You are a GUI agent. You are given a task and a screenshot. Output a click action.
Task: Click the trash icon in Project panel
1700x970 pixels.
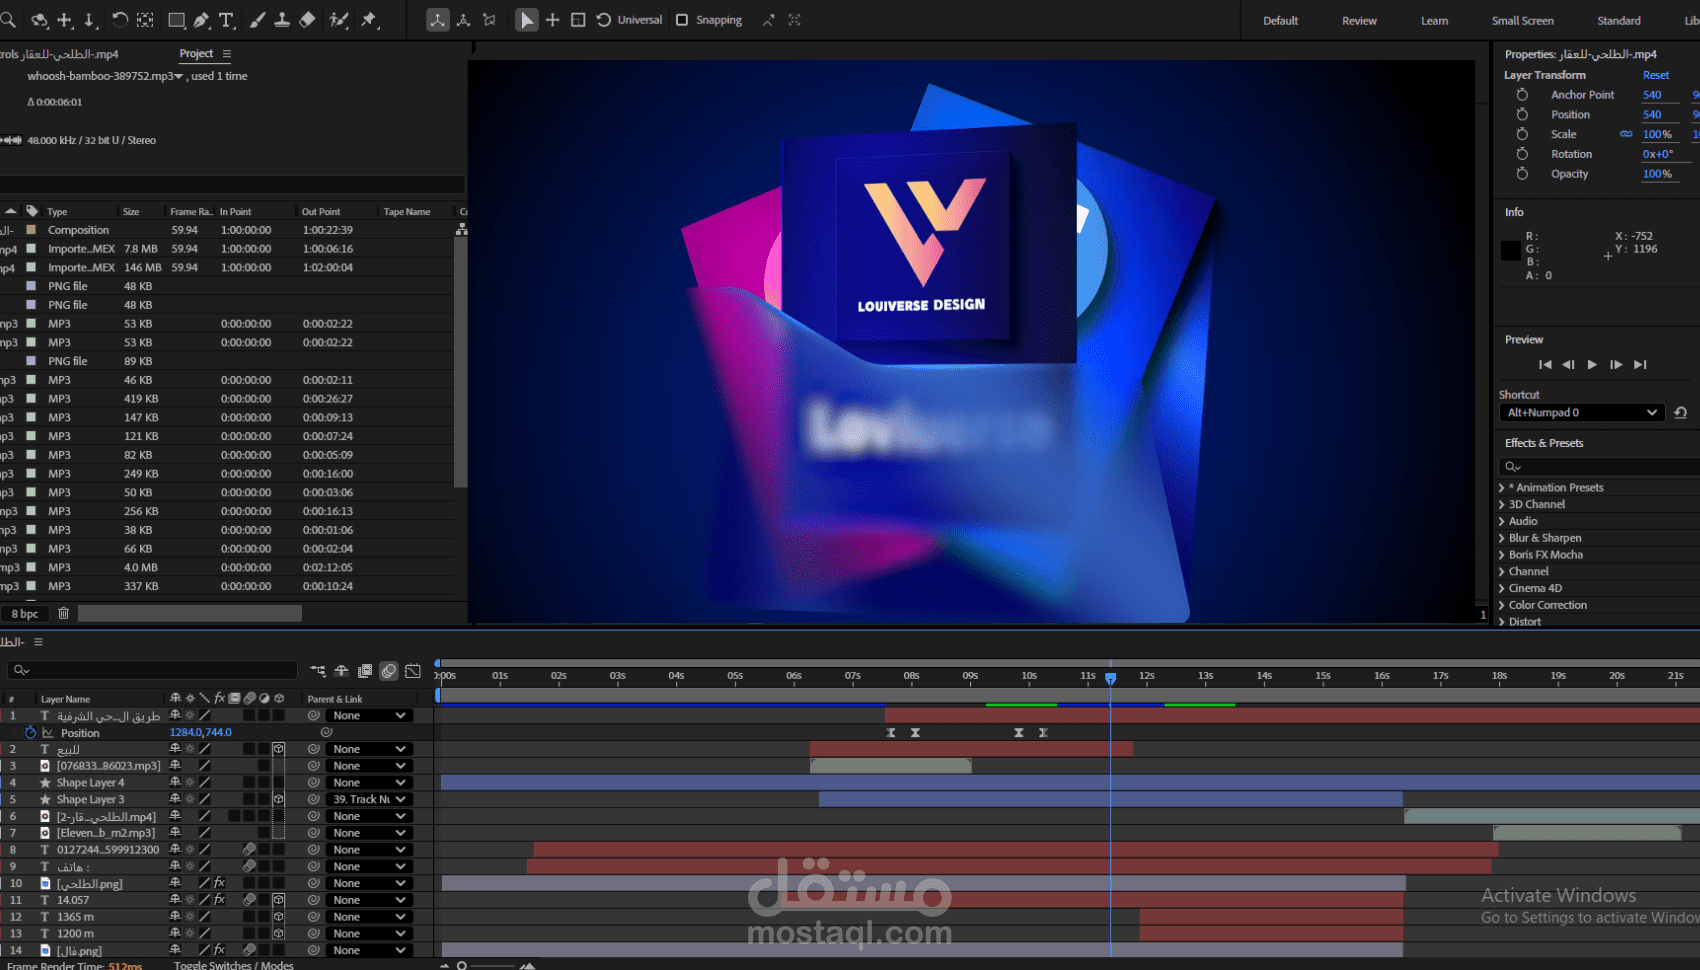(x=63, y=613)
